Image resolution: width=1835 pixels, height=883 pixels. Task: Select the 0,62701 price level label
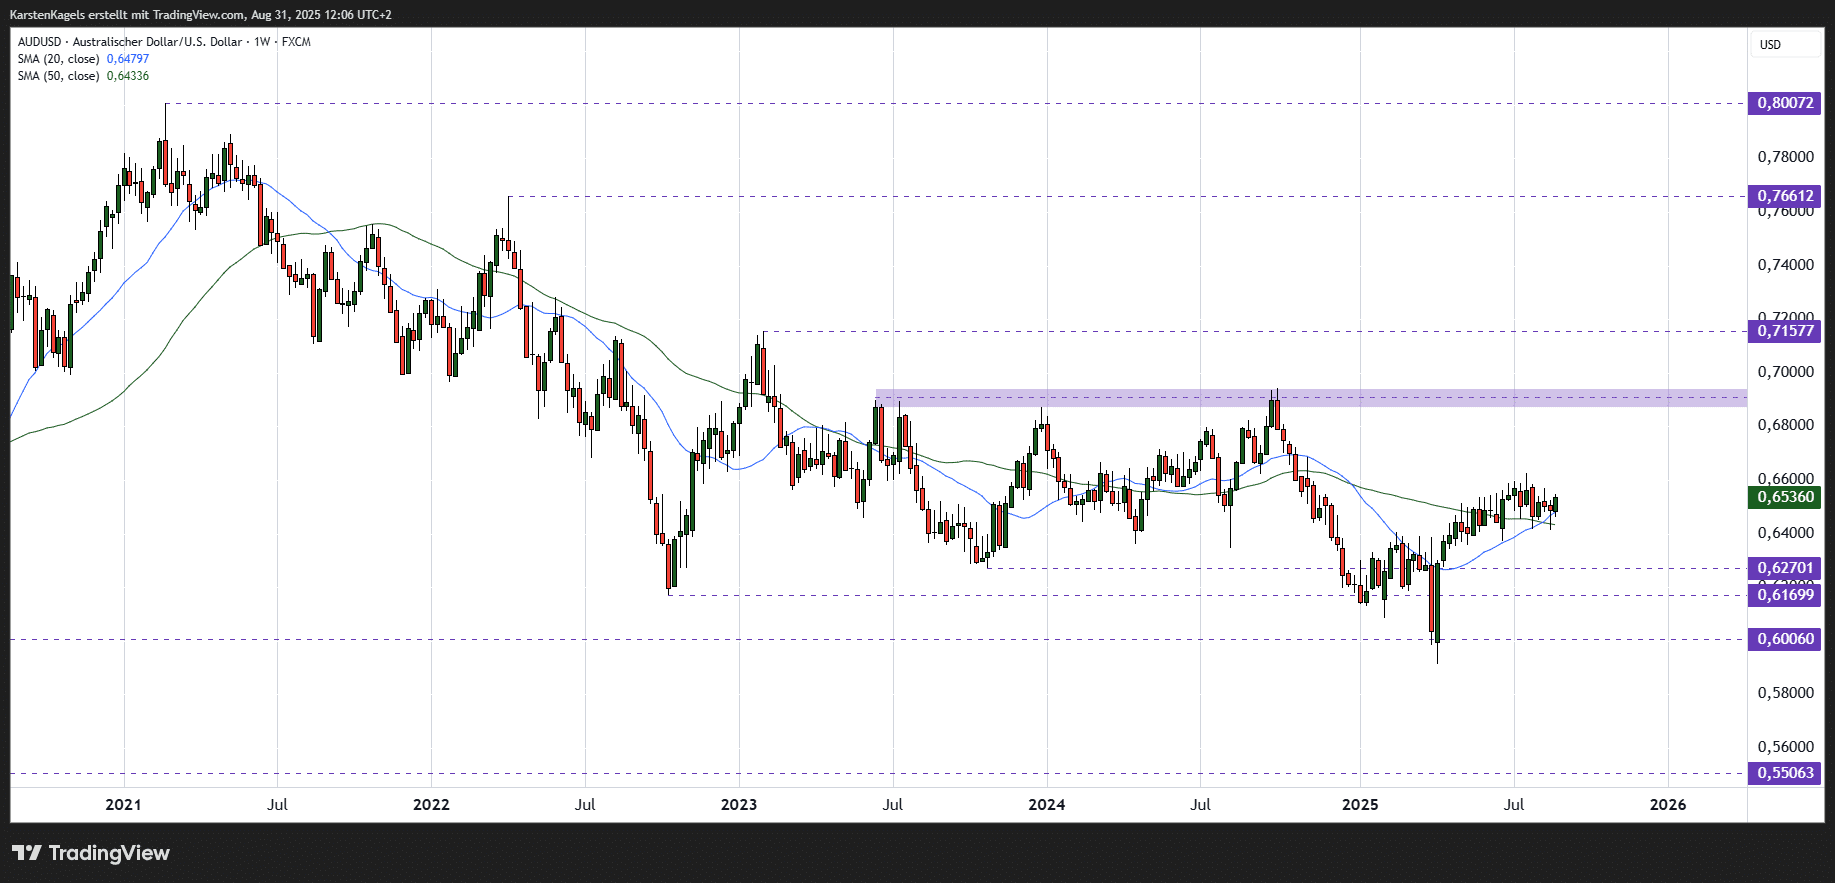[x=1784, y=568]
